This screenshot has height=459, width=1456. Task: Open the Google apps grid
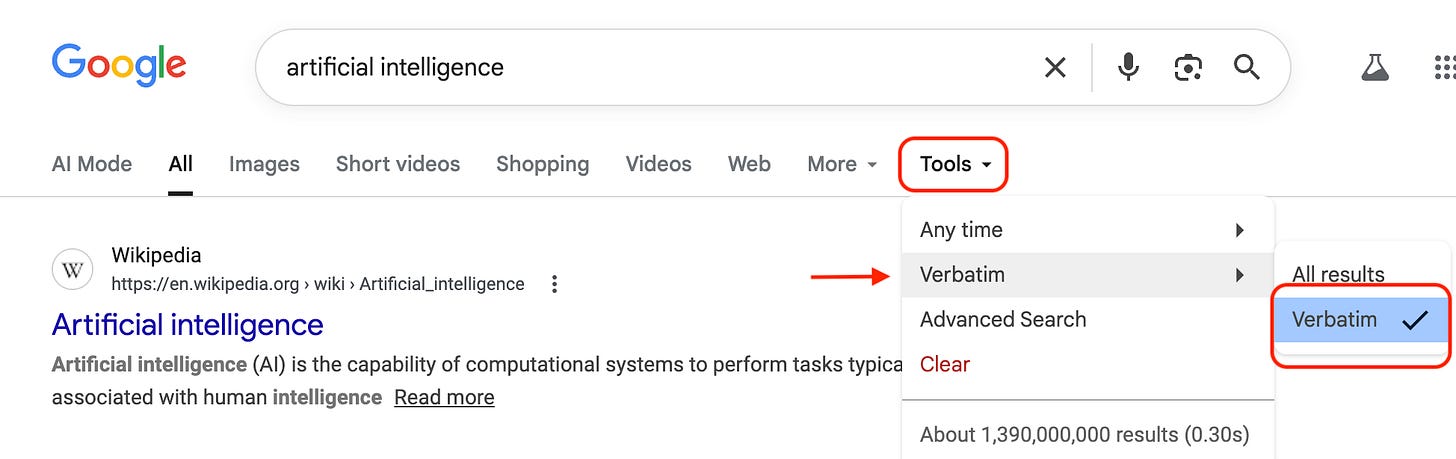tap(1443, 67)
